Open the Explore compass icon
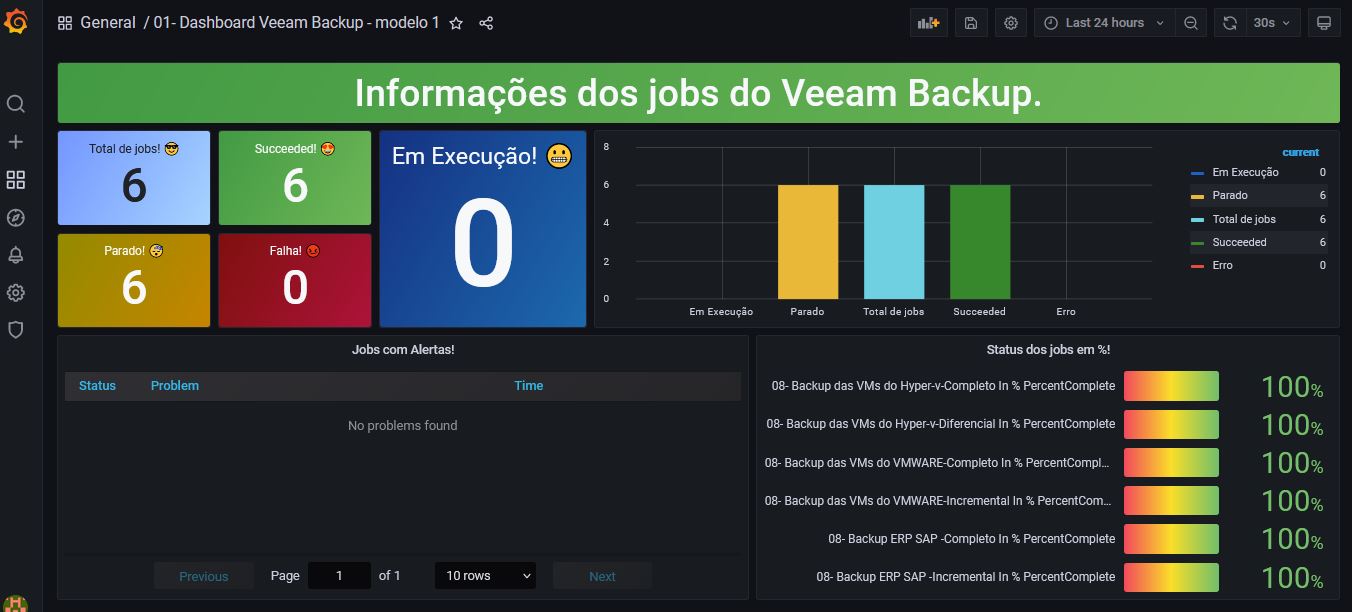The image size is (1352, 612). click(16, 218)
